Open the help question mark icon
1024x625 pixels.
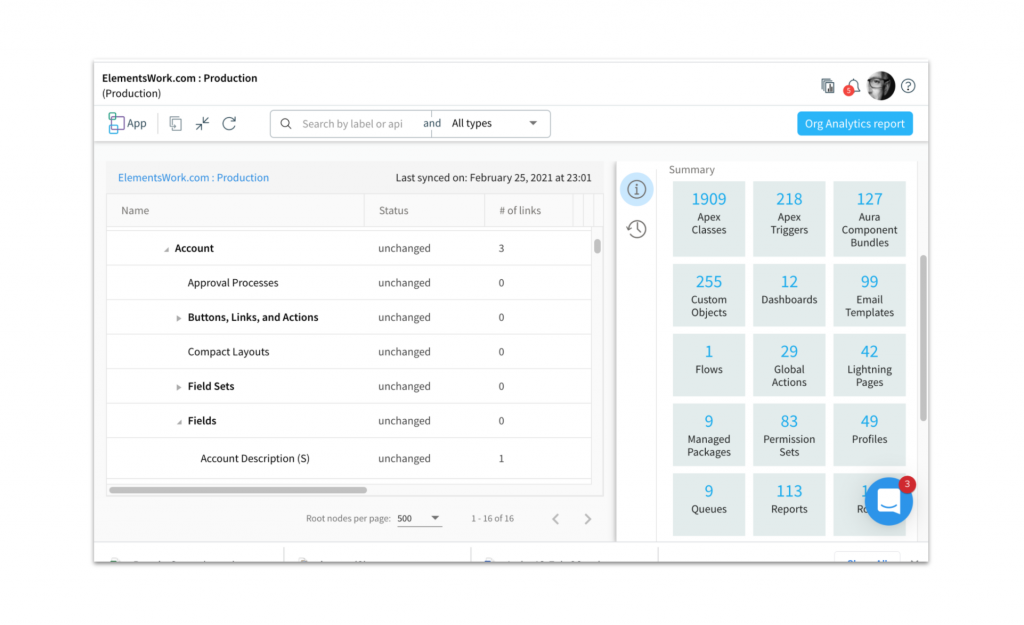908,86
